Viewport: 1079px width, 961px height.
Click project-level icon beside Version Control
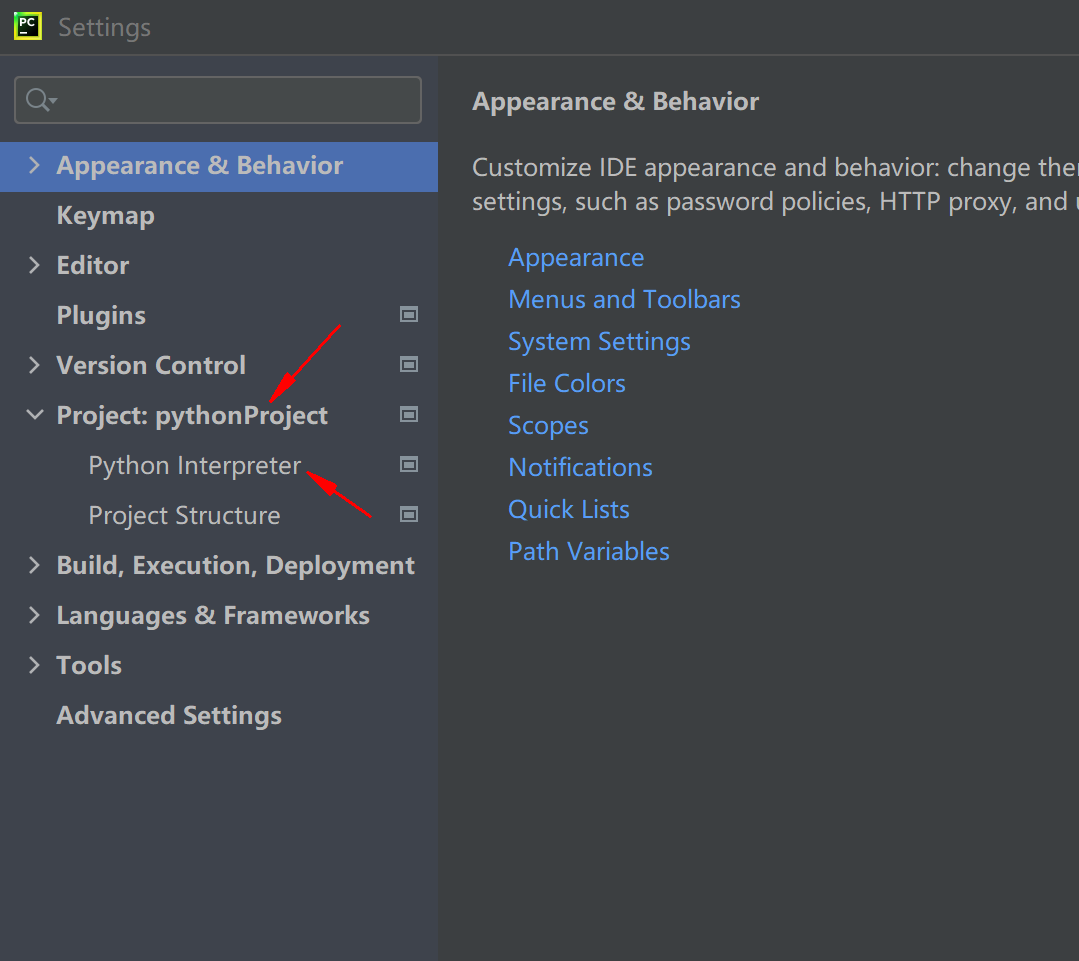point(408,365)
